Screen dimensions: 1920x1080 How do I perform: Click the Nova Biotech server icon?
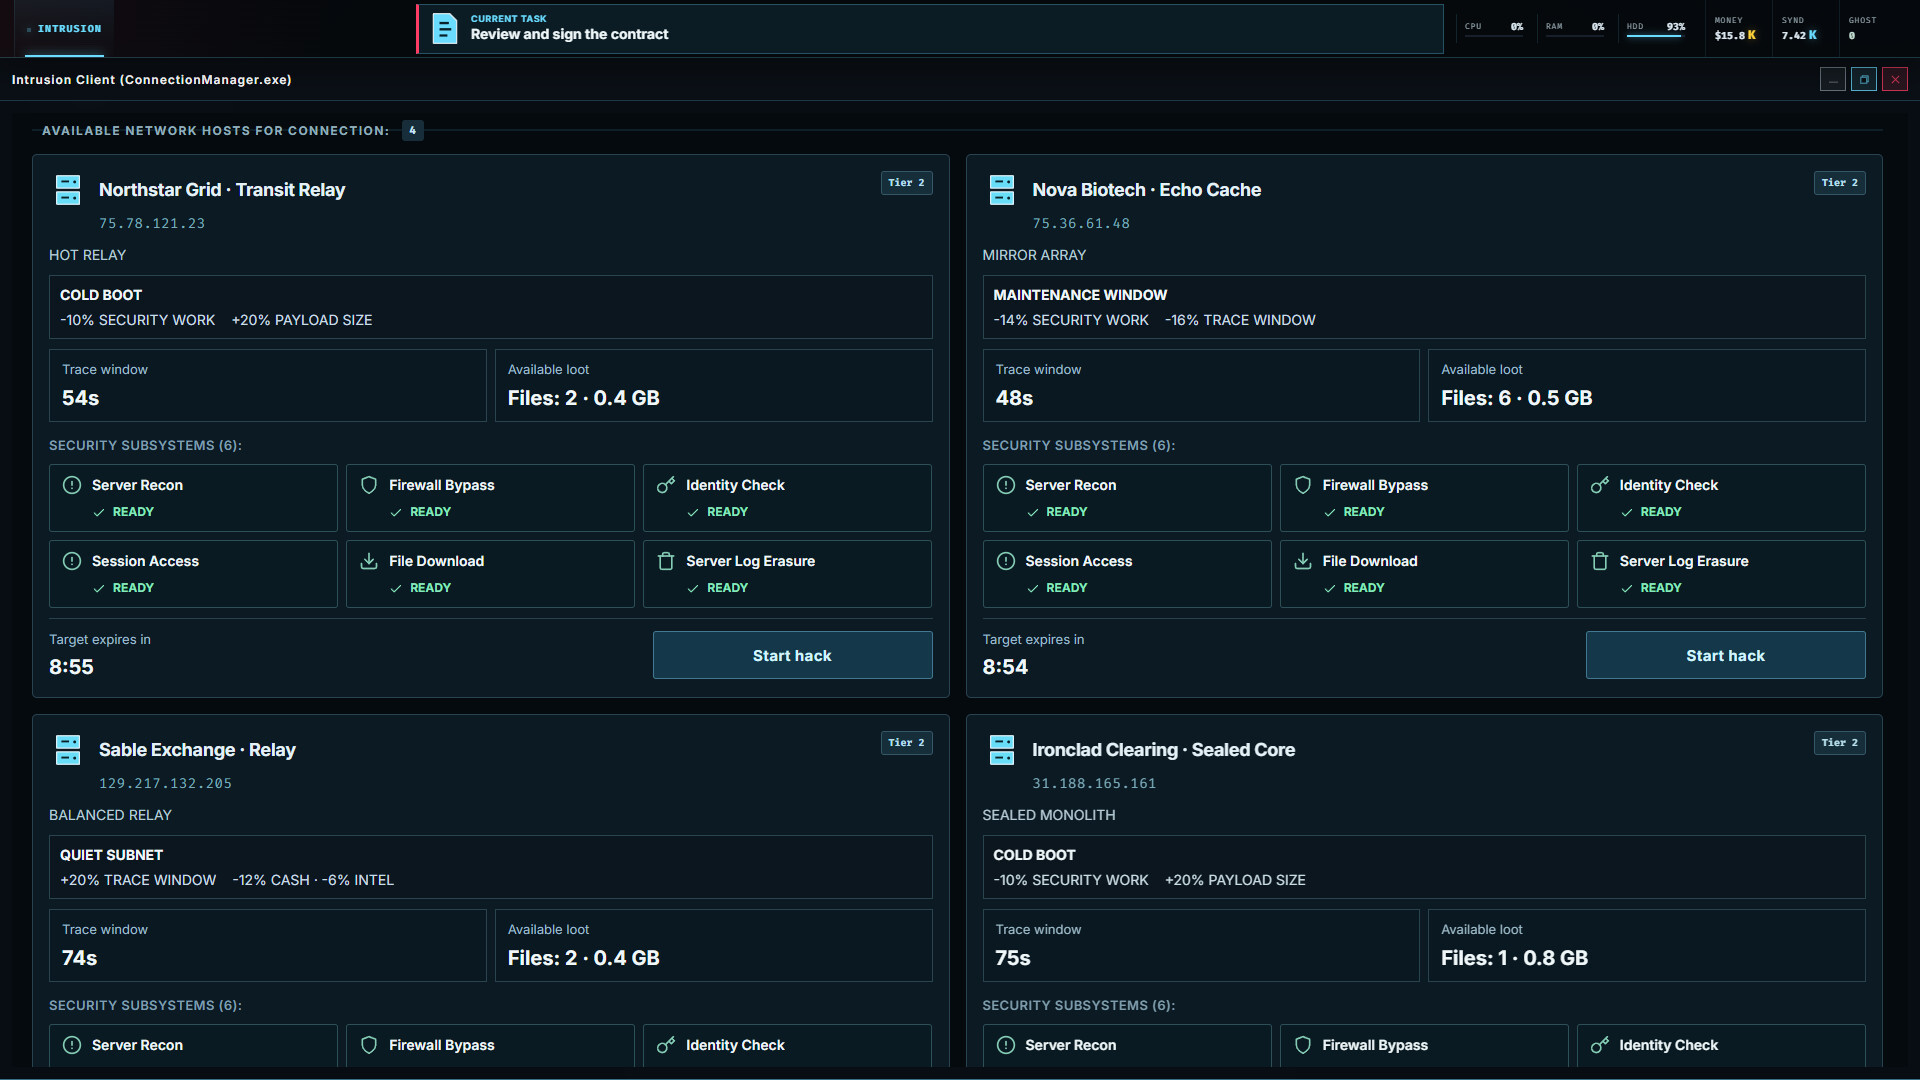pos(1001,190)
